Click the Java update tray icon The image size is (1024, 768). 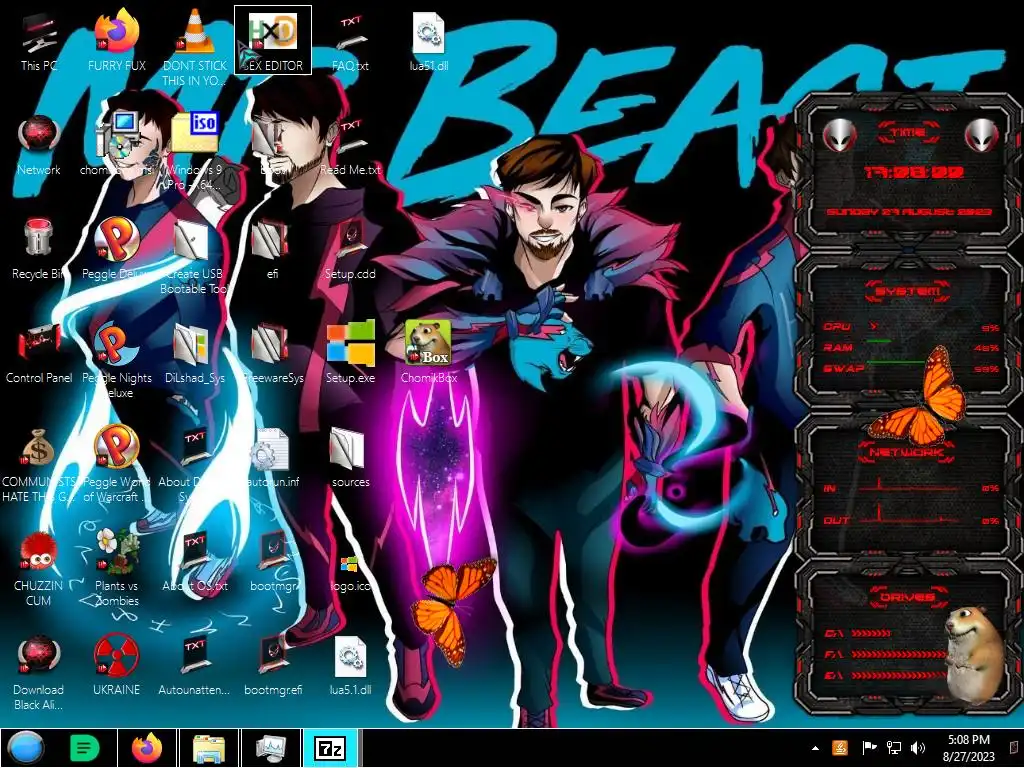click(x=840, y=748)
